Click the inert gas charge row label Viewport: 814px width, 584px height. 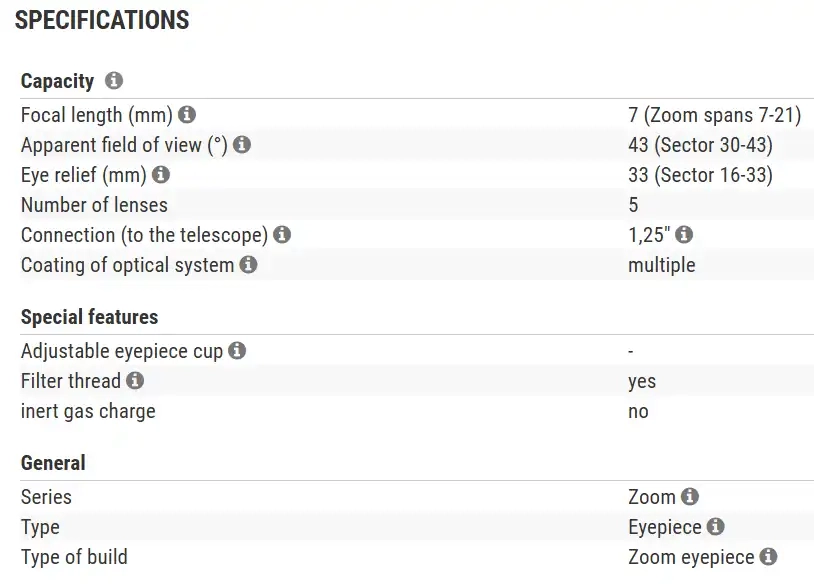click(88, 411)
